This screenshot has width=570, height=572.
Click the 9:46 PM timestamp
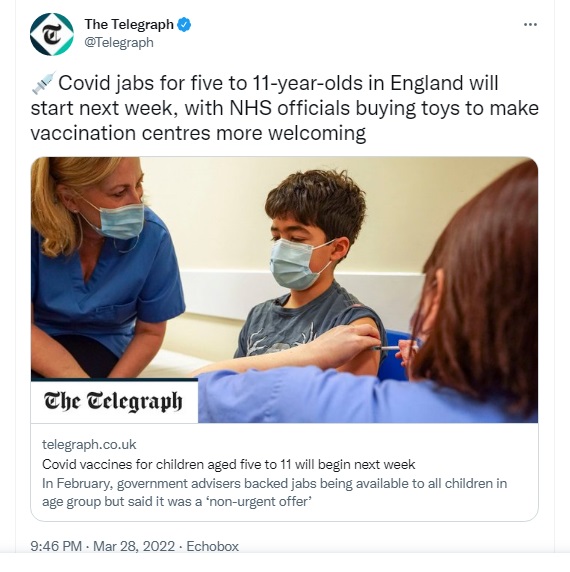(x=56, y=546)
